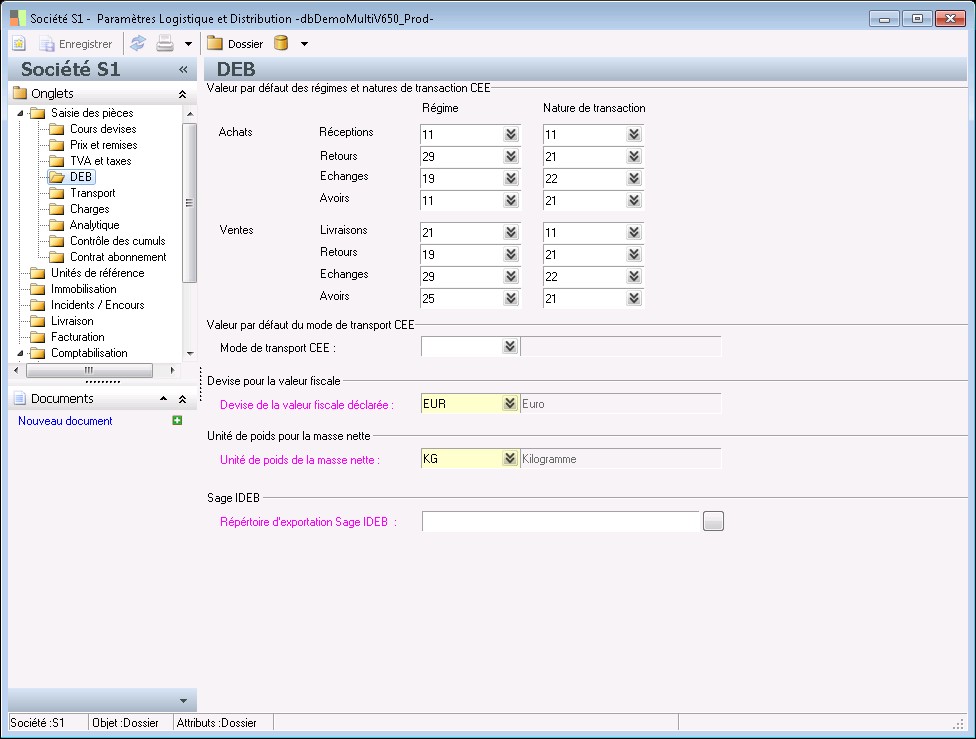Click the browse button for Sage IDEB directory

[x=712, y=521]
